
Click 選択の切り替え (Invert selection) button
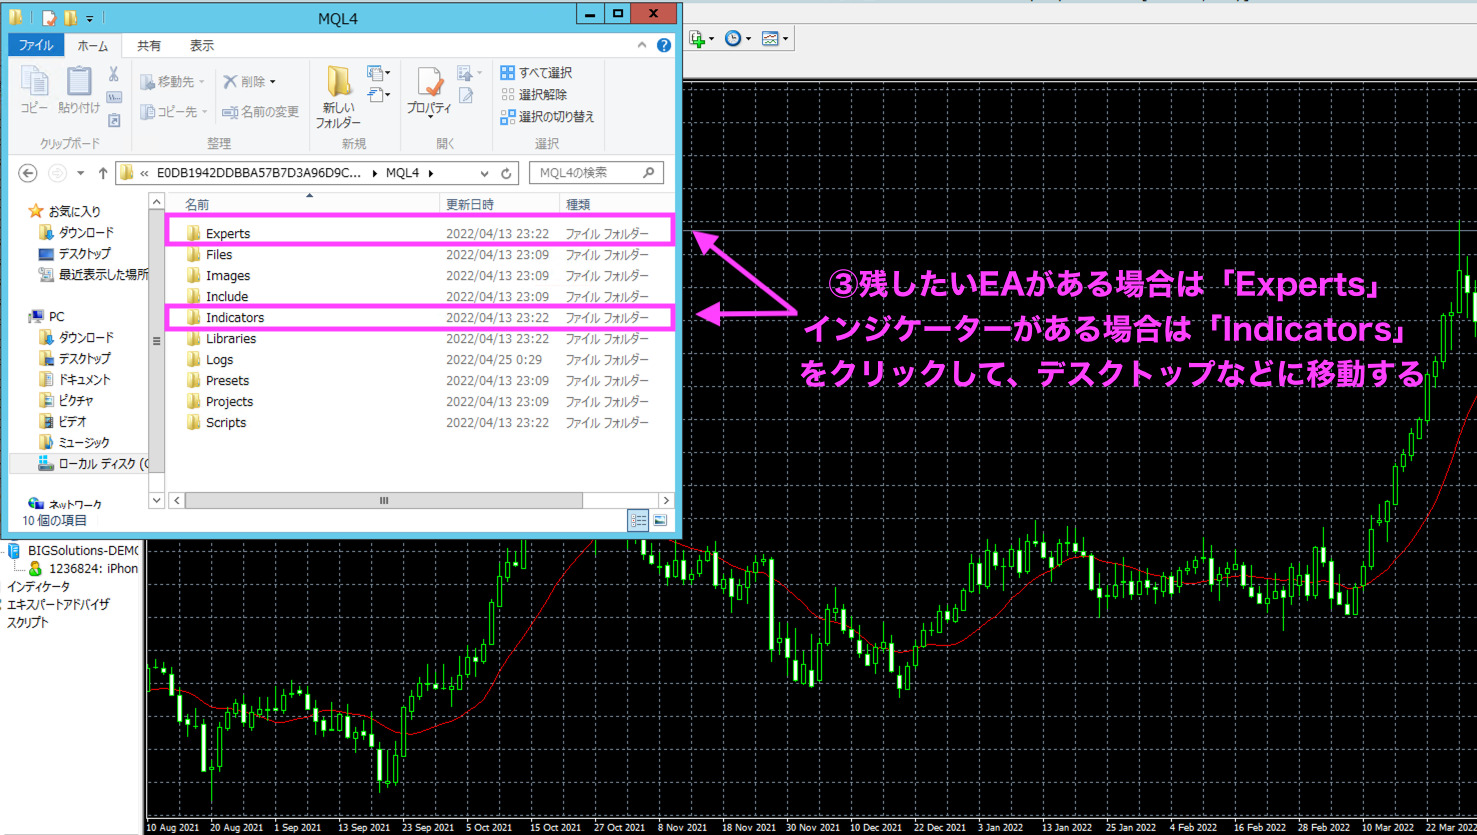click(547, 116)
